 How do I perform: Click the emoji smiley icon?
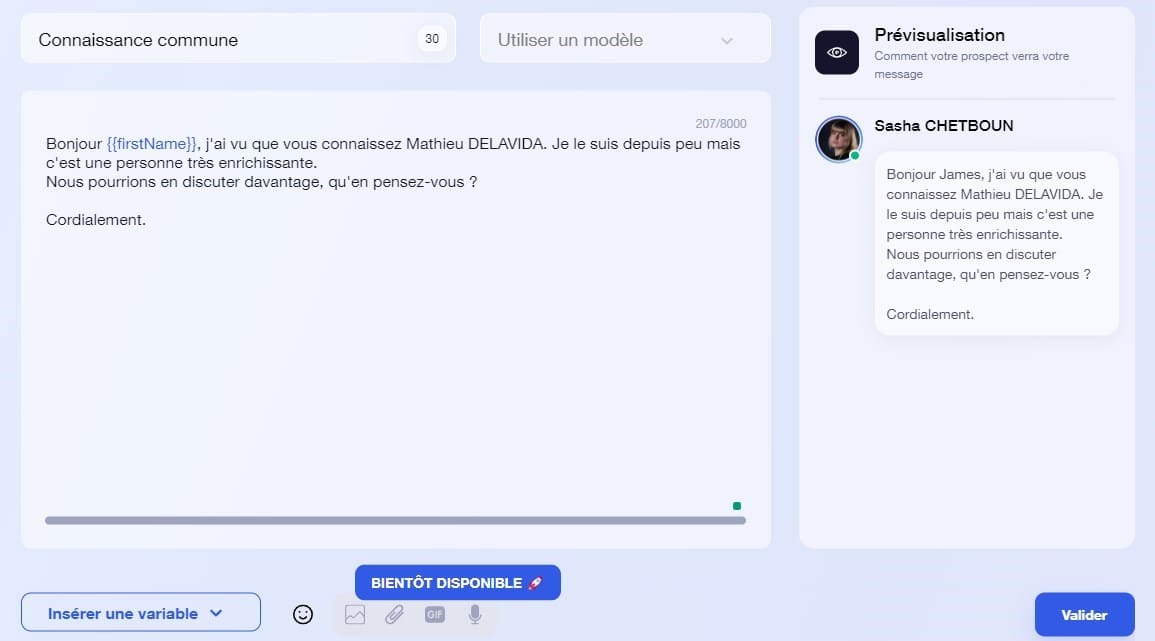[303, 614]
